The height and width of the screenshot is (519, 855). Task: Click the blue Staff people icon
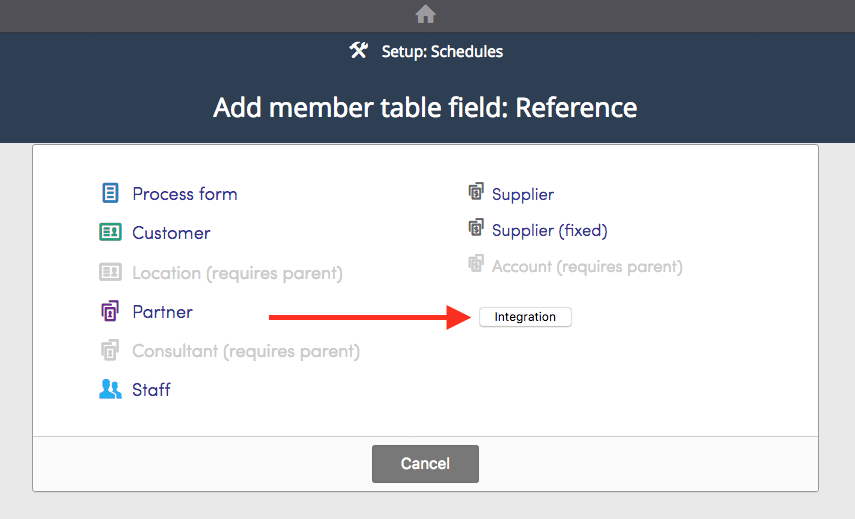[110, 389]
